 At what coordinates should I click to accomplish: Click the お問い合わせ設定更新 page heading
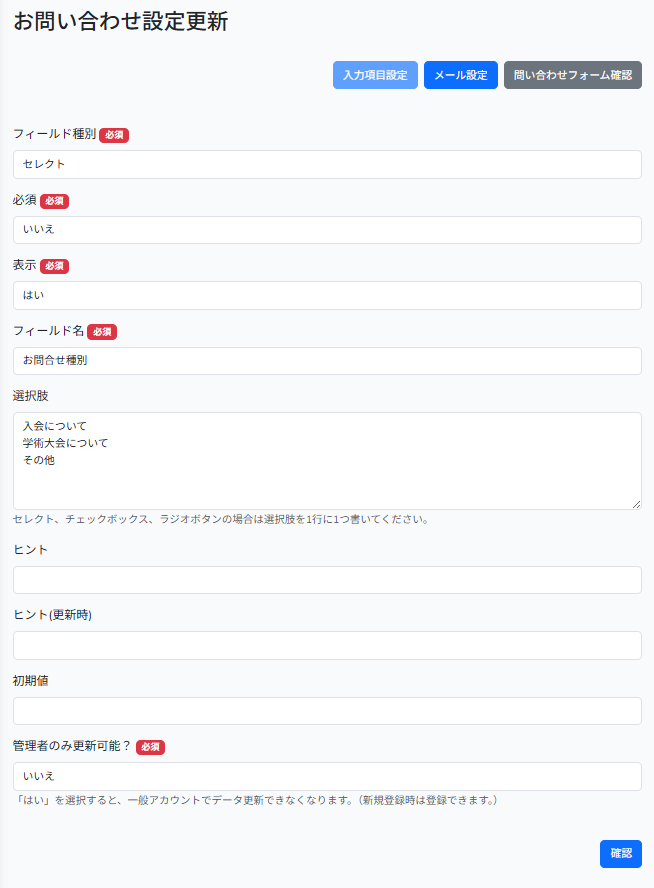(120, 21)
